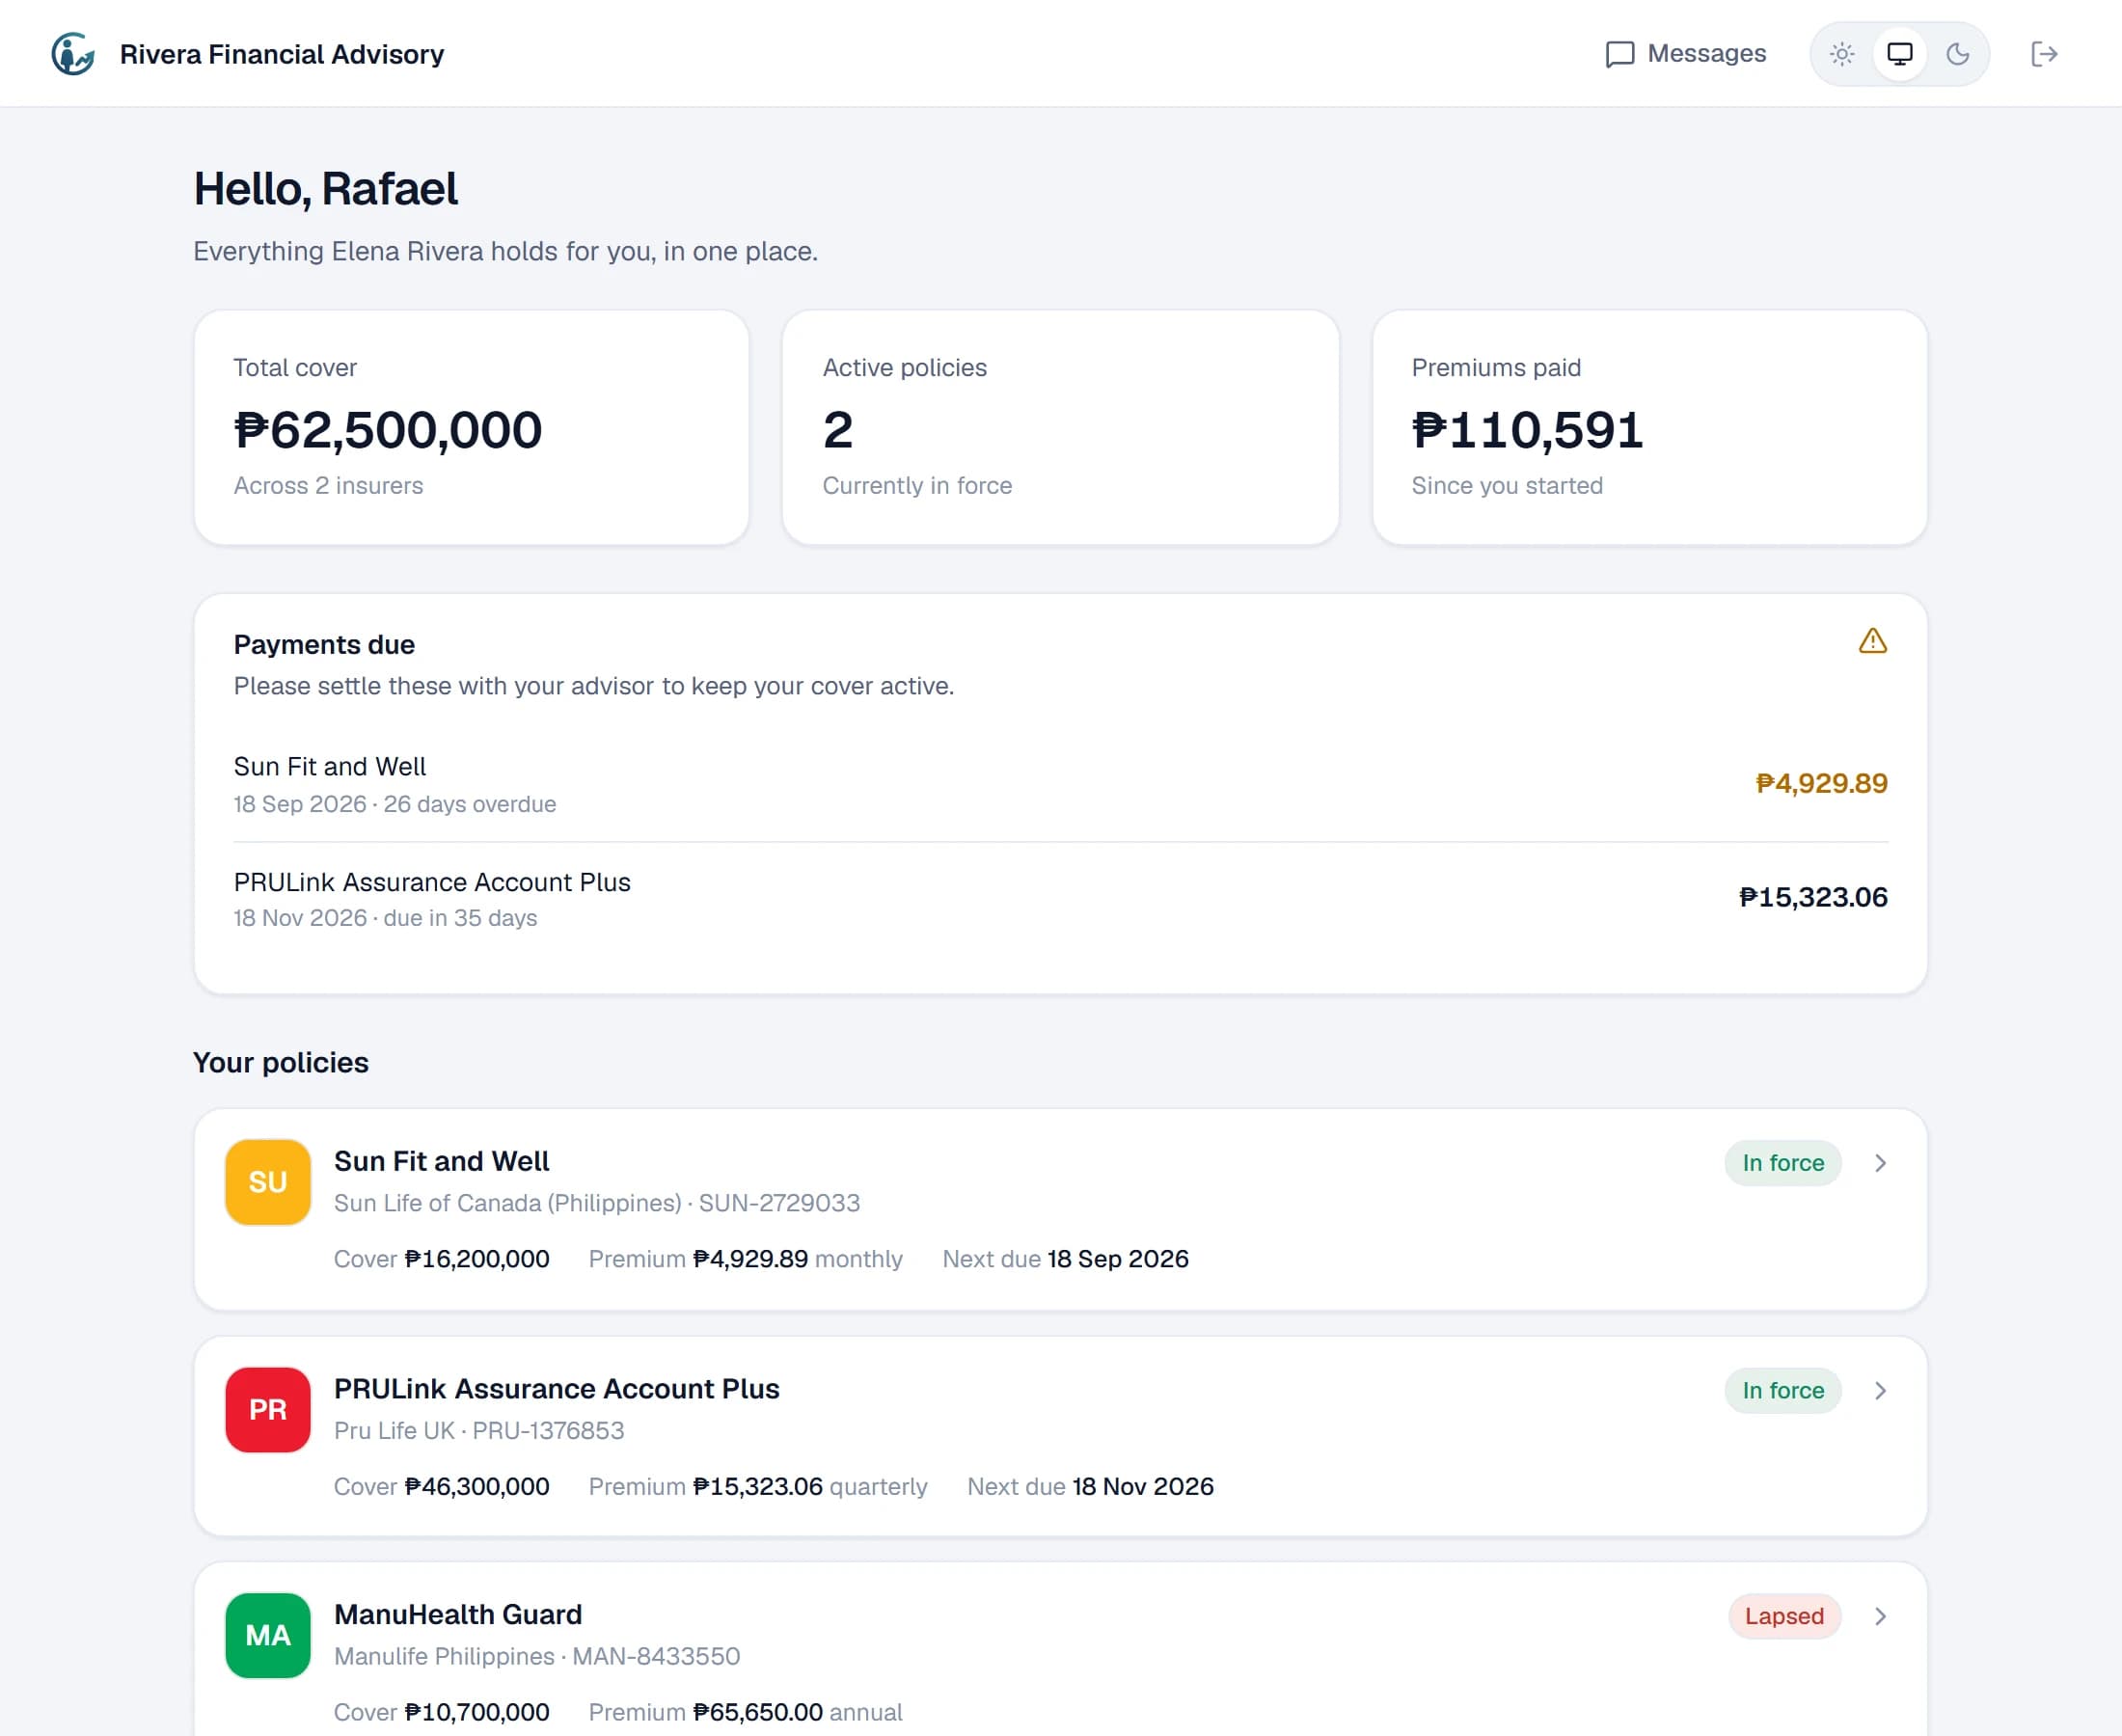Click '18 Nov 2026 · due in 35 days' text
Screen dimensions: 2122x1736
(x=385, y=918)
